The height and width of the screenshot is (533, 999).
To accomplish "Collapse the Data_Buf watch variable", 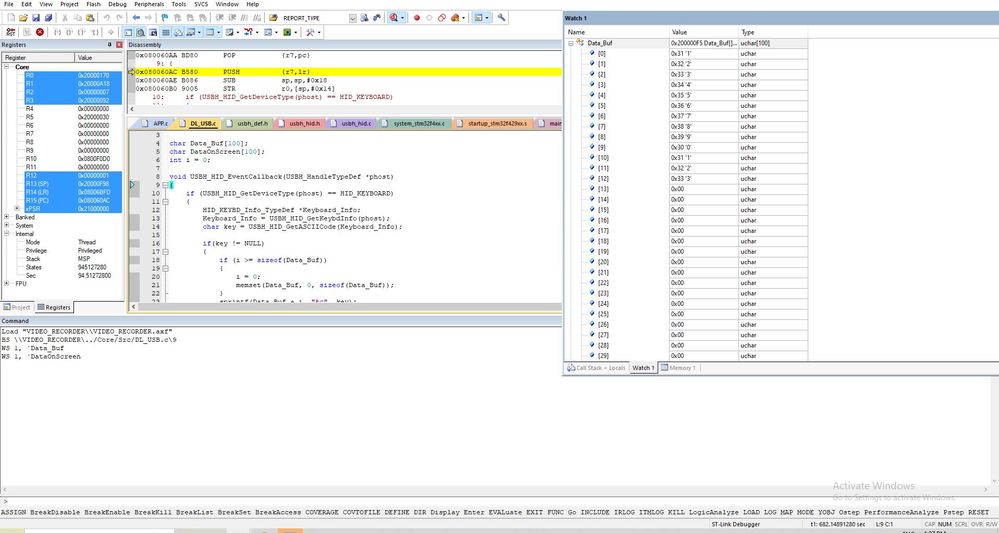I will [572, 45].
